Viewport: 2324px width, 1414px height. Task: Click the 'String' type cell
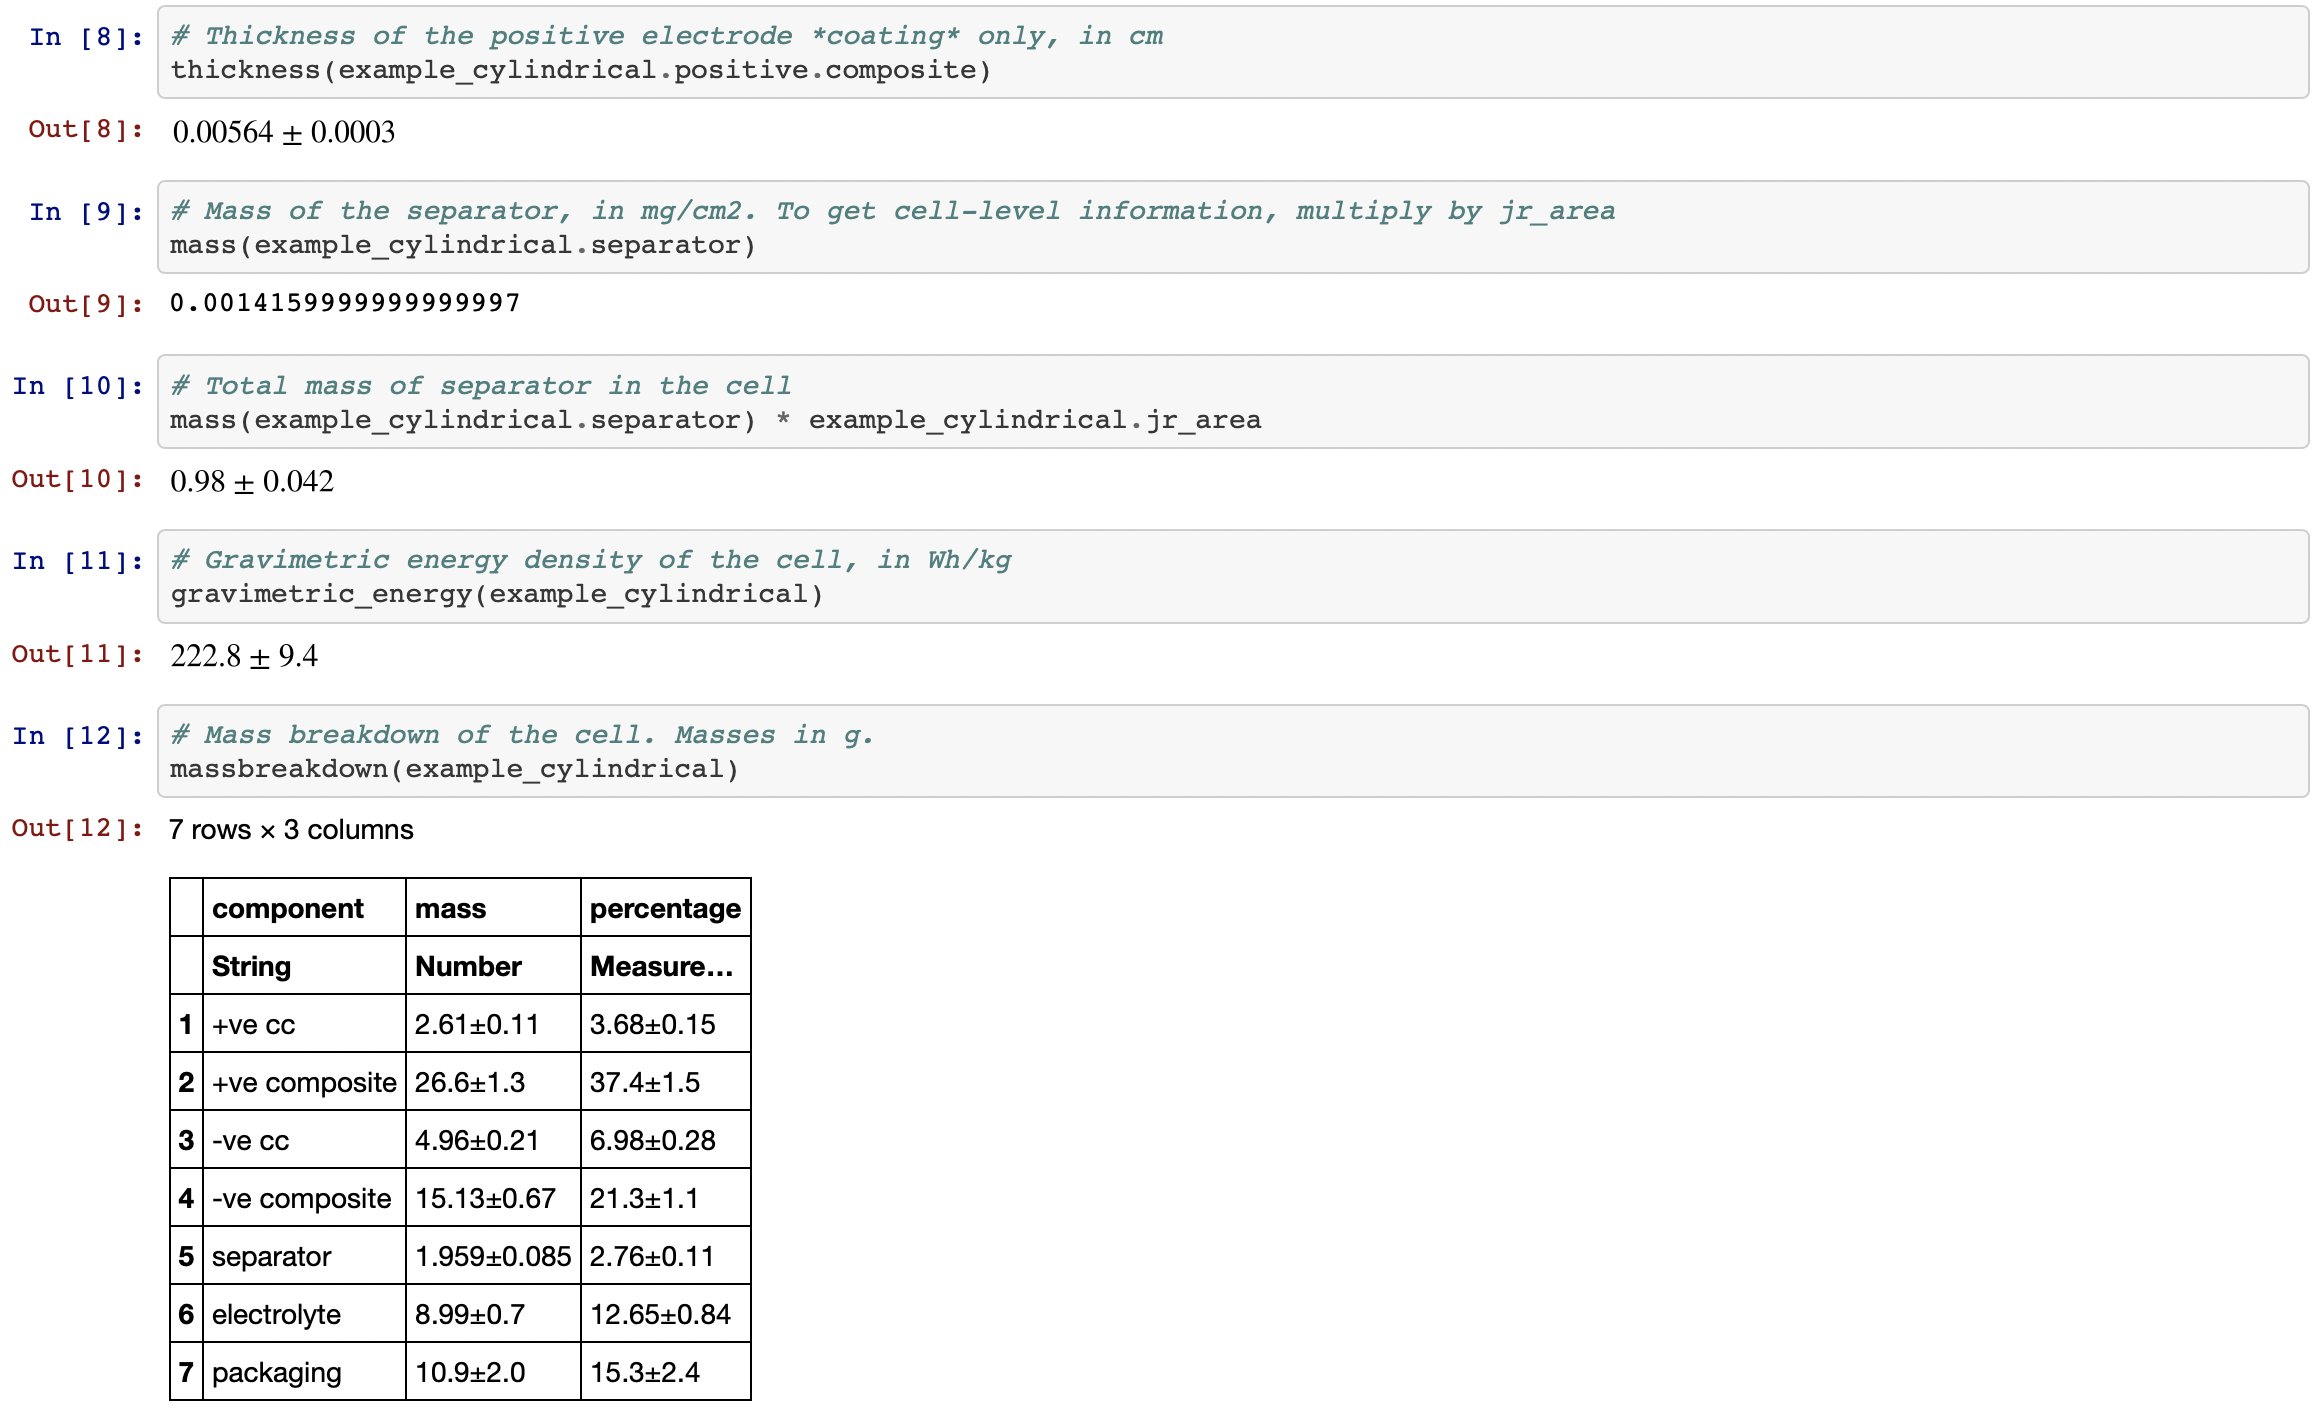point(304,966)
